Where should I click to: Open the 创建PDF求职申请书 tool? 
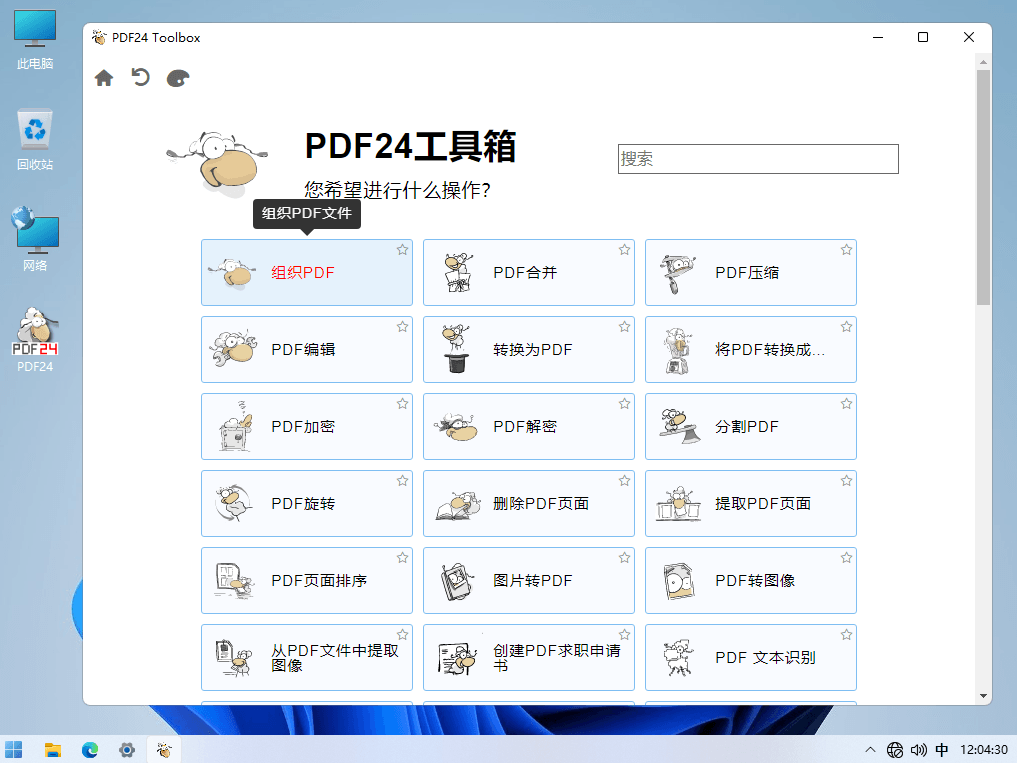coord(528,657)
